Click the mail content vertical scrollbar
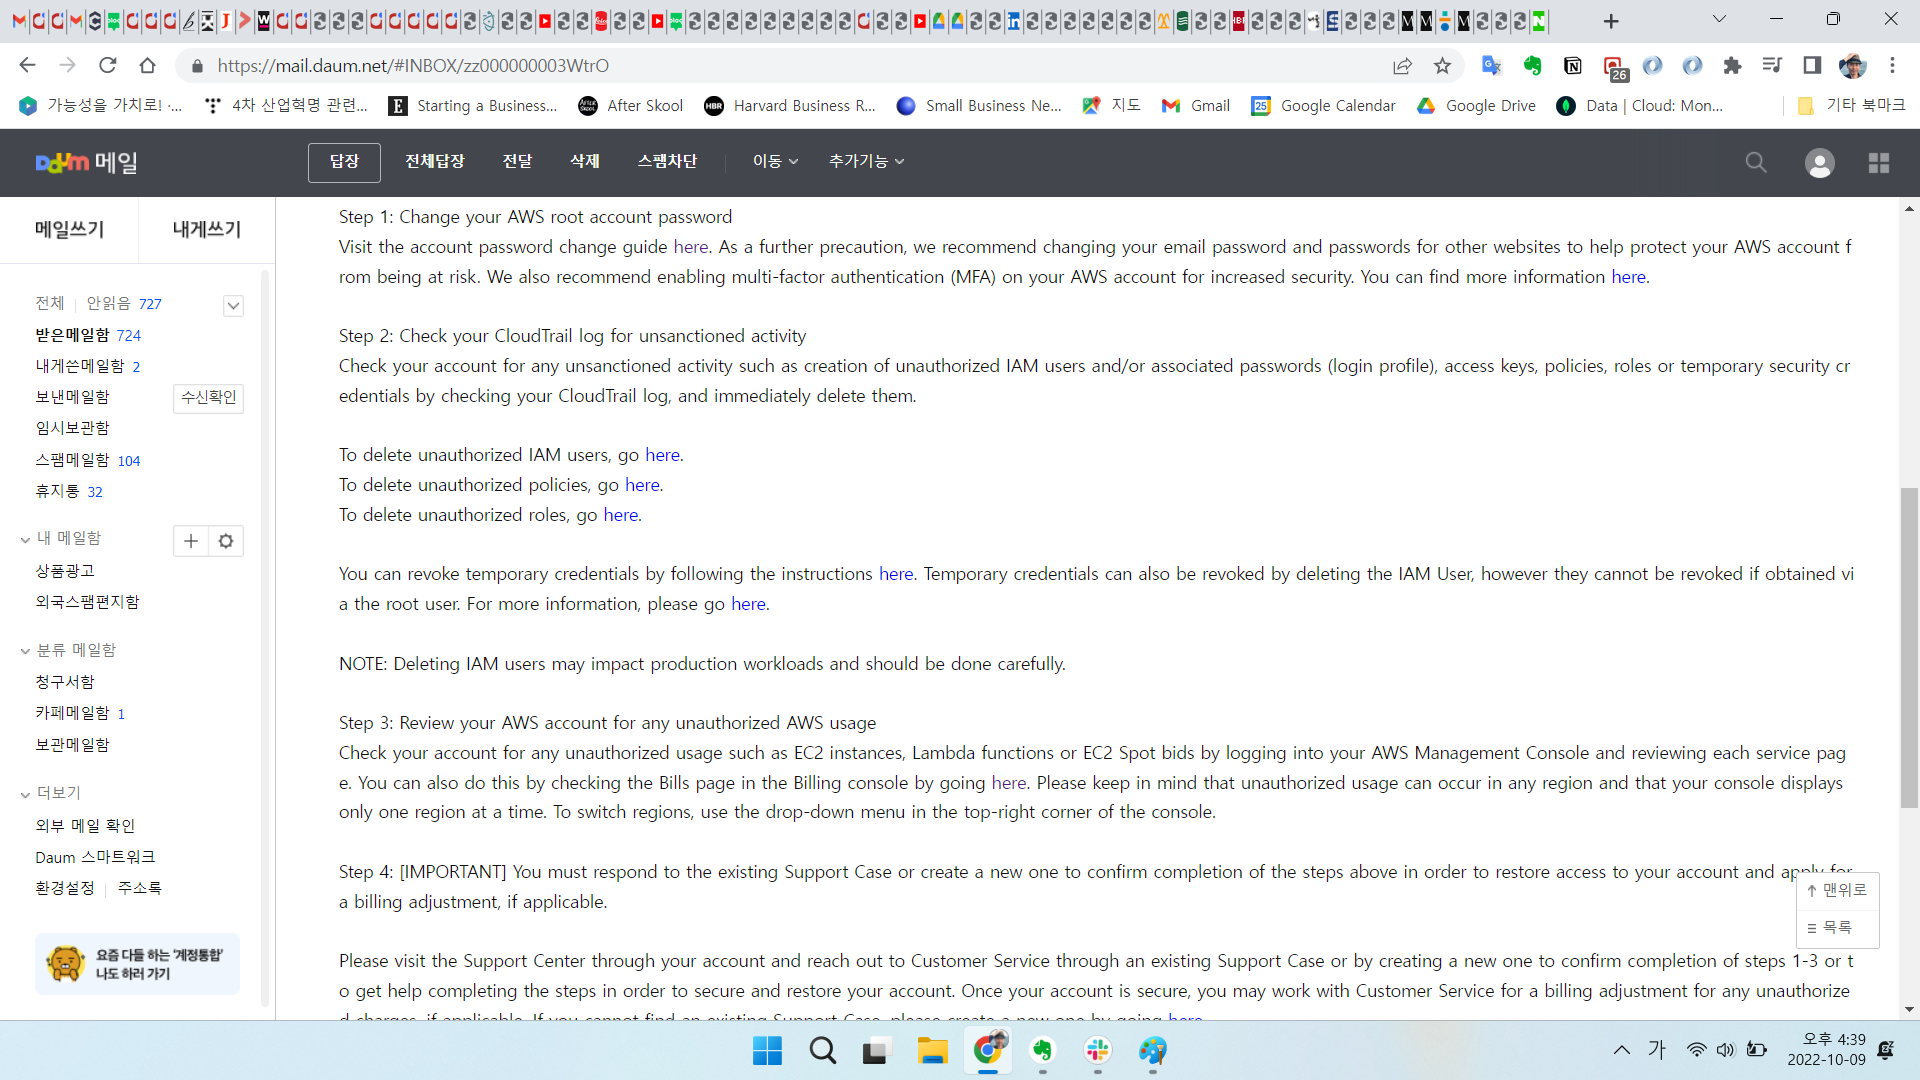The height and width of the screenshot is (1080, 1920). coord(1910,648)
